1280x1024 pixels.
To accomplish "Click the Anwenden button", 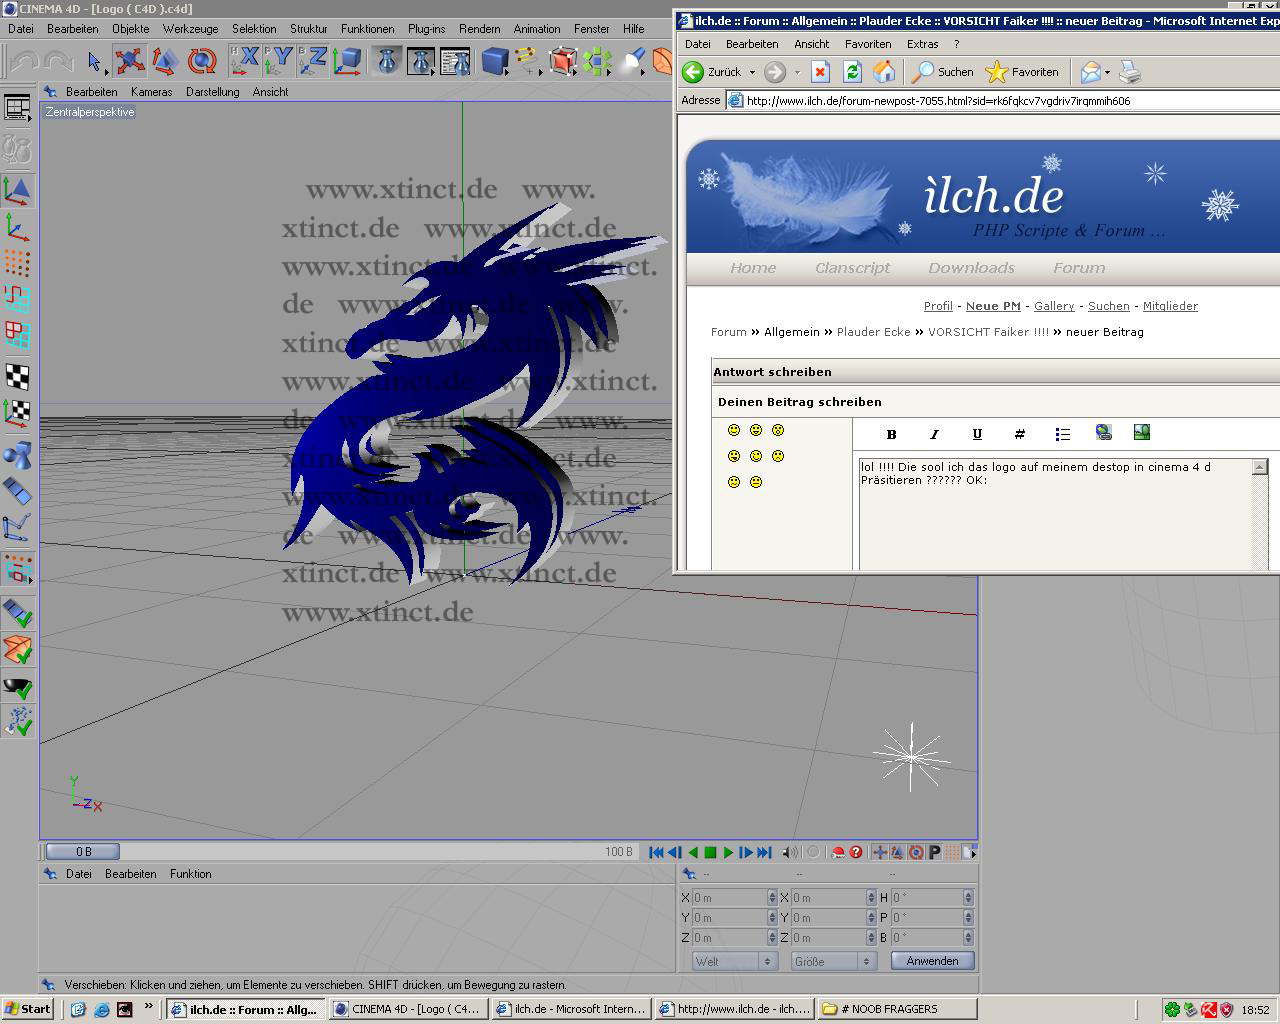I will pyautogui.click(x=932, y=961).
